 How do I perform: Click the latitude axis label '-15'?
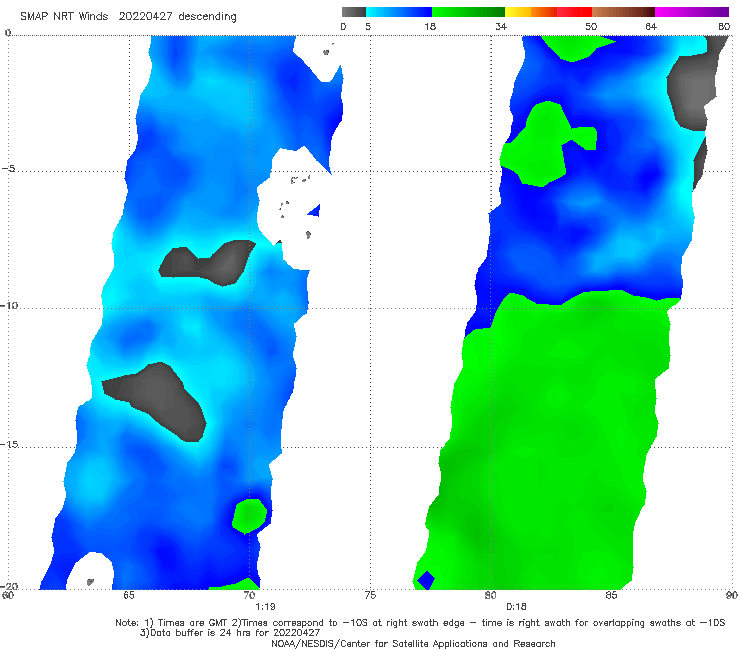(x=9, y=444)
